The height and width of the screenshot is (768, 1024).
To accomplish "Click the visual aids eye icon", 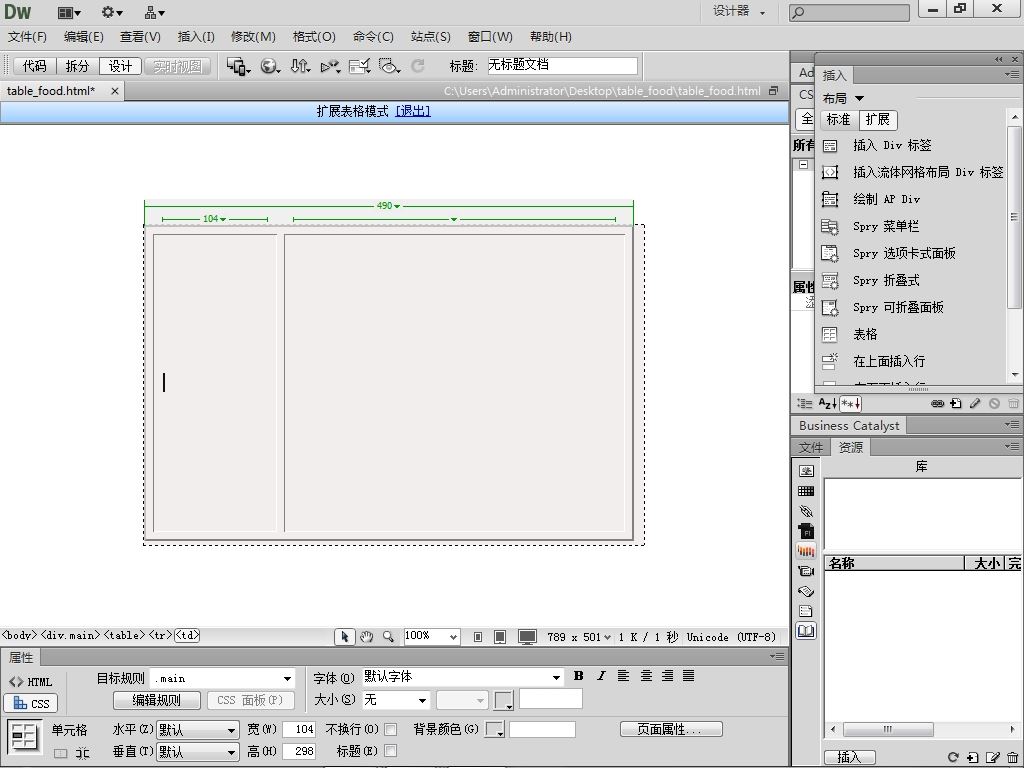I will [389, 66].
